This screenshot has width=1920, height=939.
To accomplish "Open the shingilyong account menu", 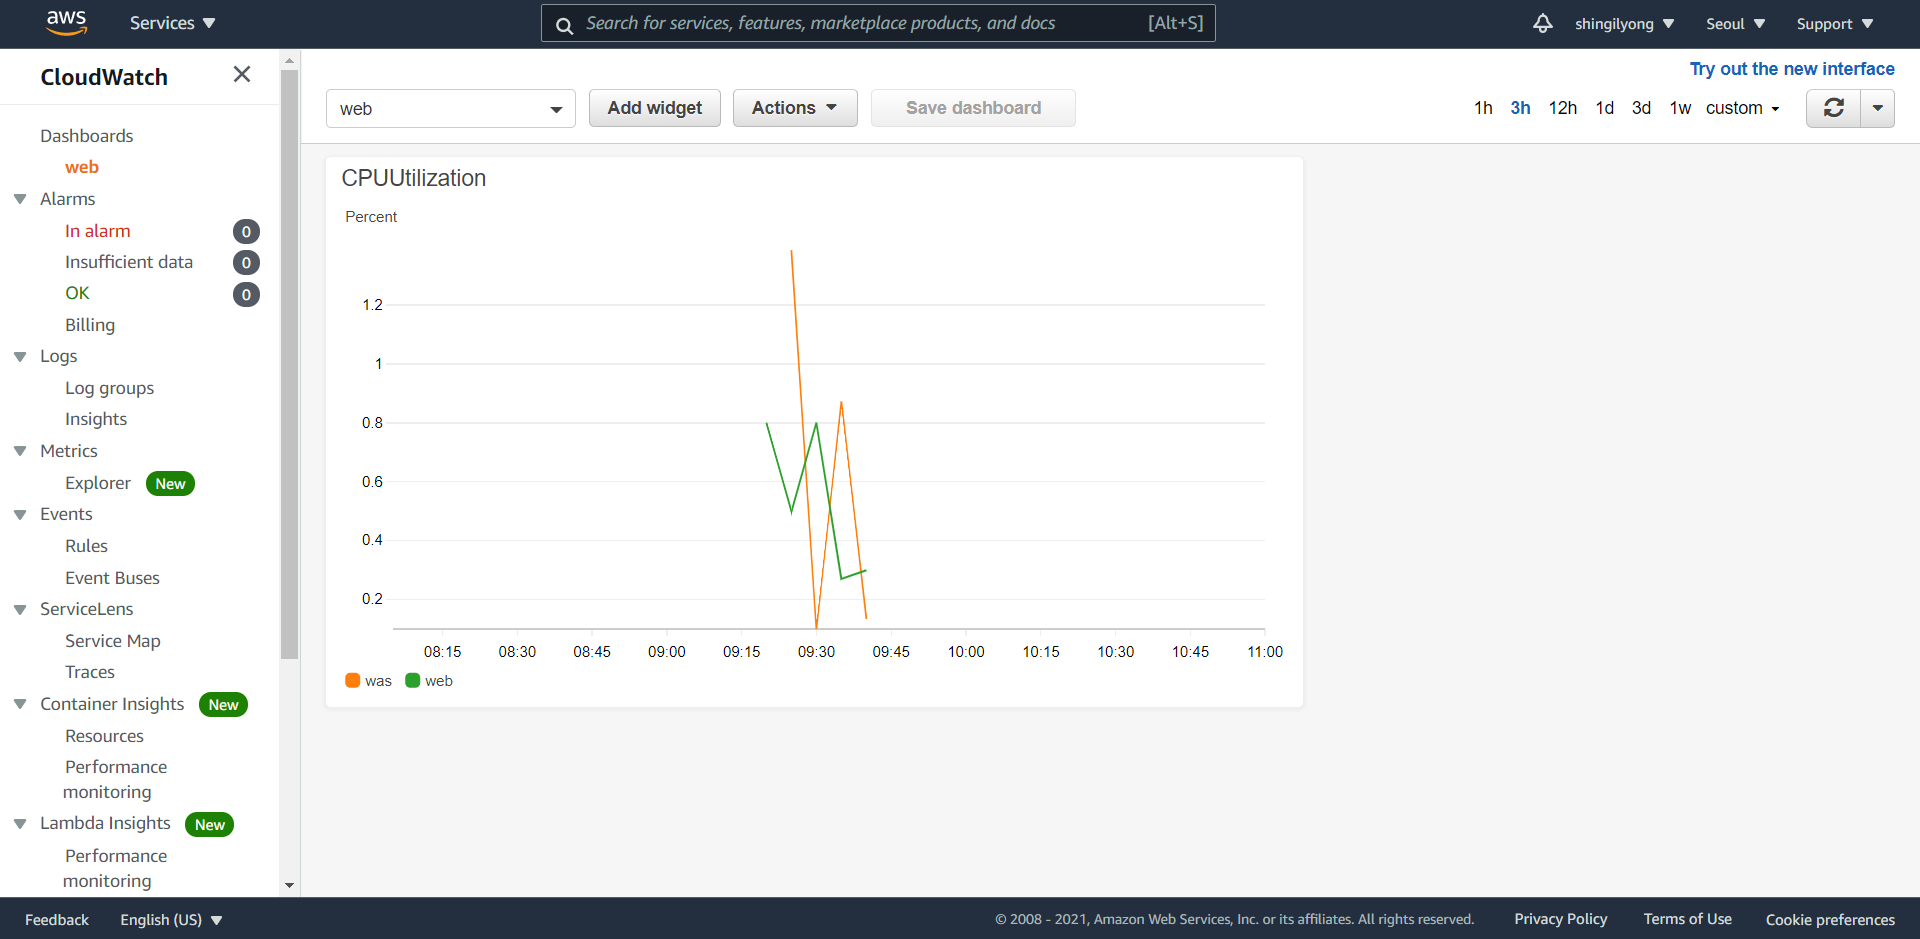I will coord(1624,24).
